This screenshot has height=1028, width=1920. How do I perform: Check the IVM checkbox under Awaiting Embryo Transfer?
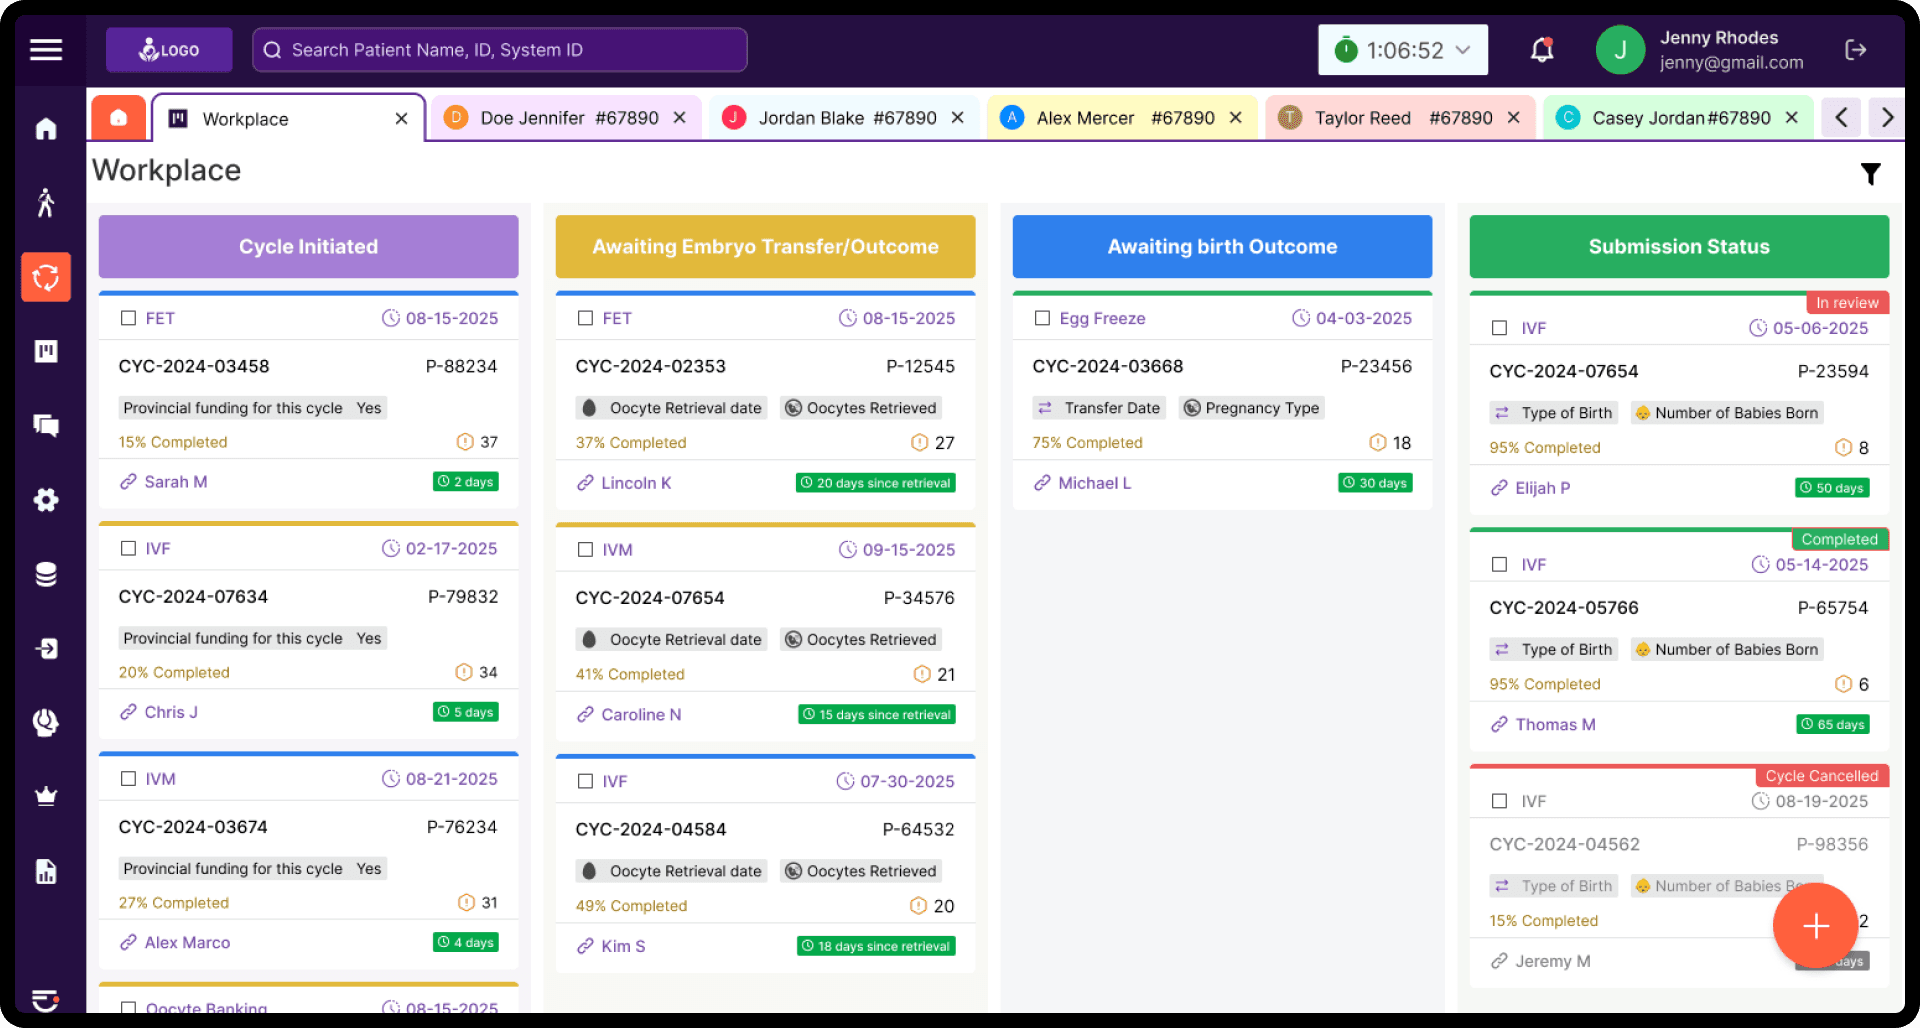[585, 549]
